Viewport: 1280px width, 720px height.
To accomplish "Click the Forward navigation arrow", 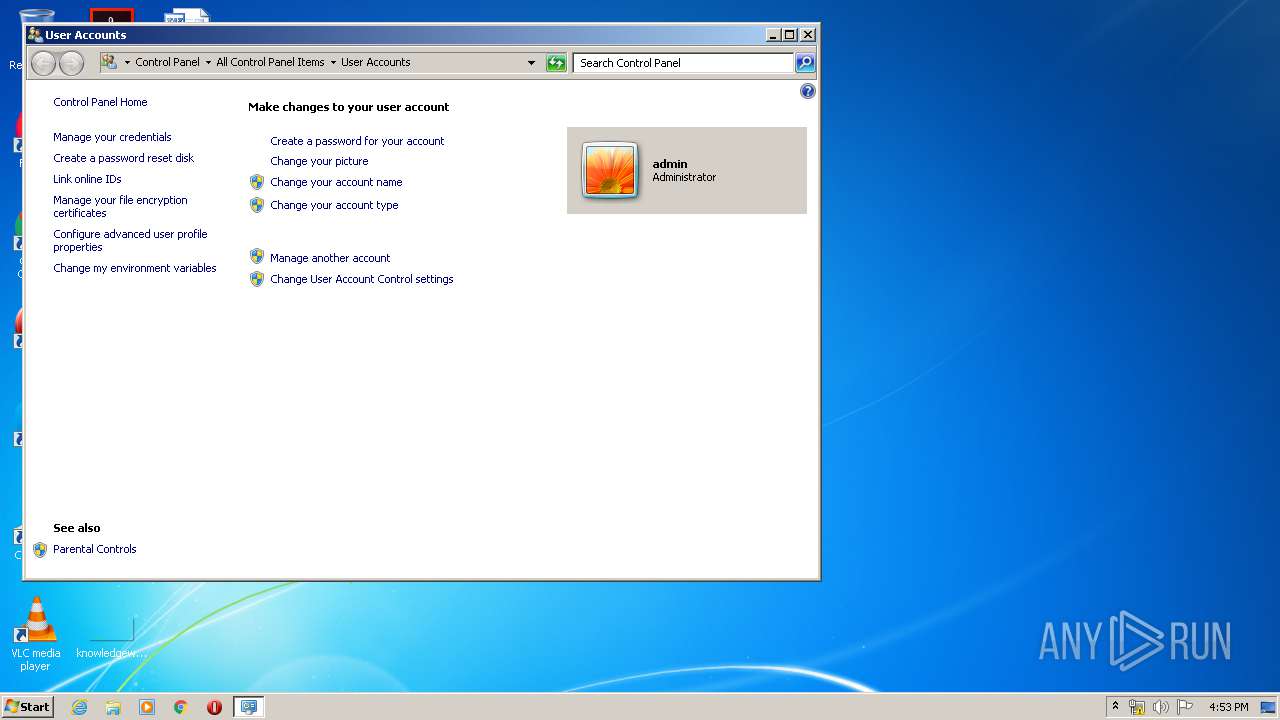I will click(x=71, y=63).
